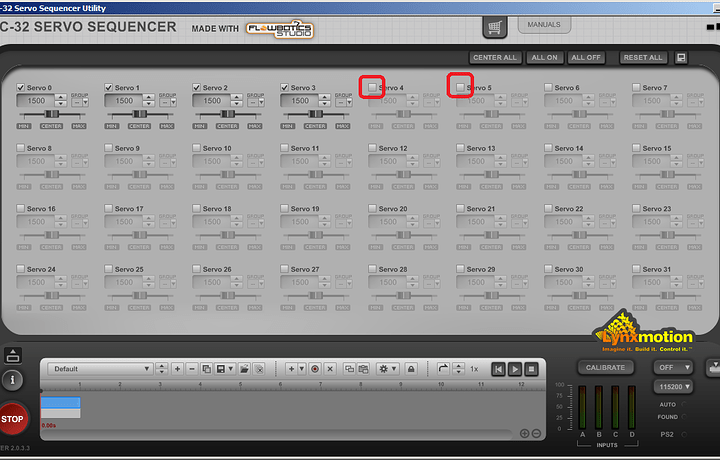This screenshot has height=460, width=720.
Task: Click CENTER button under Servo 0
Action: pos(51,126)
